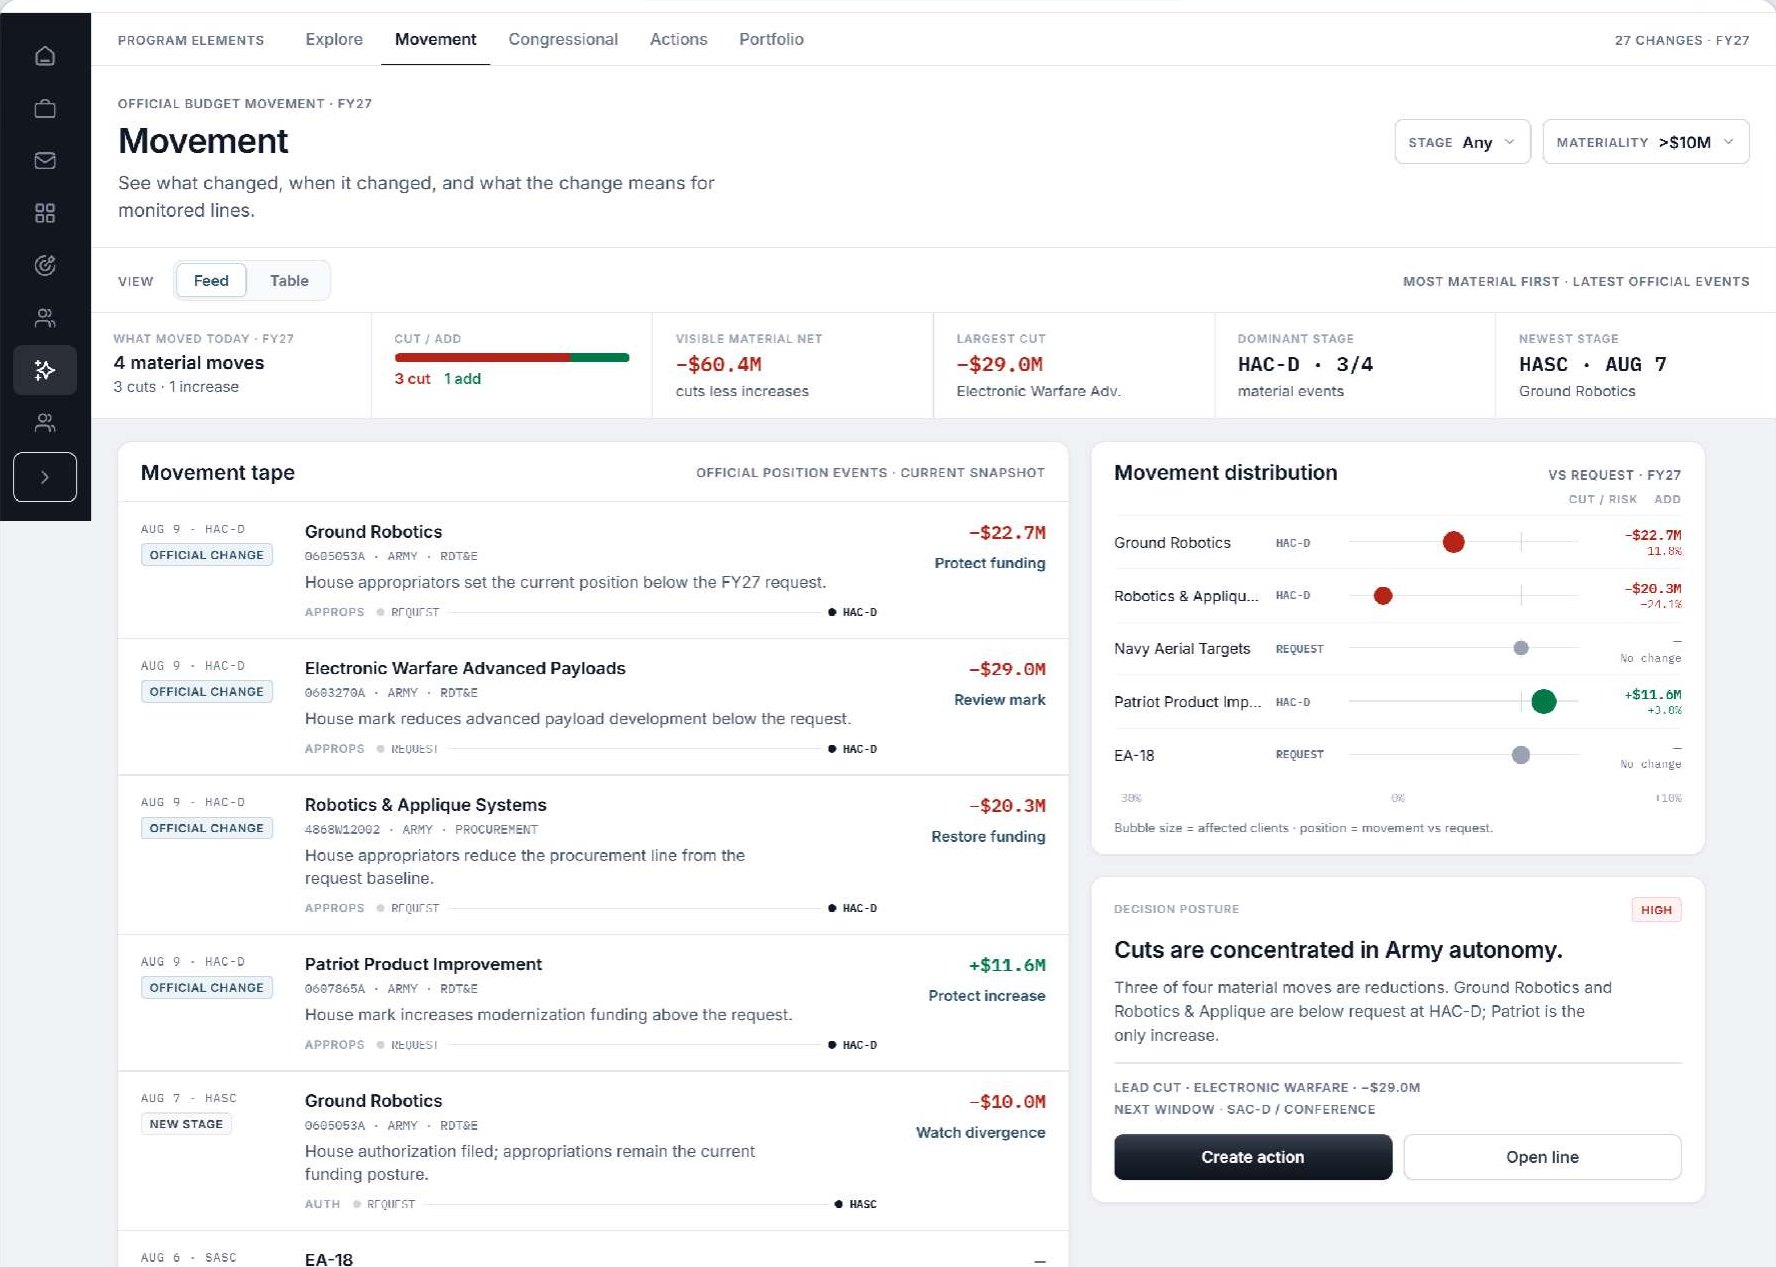Select the highlighted sparkles sidebar icon
This screenshot has height=1267, width=1776.
coord(45,370)
